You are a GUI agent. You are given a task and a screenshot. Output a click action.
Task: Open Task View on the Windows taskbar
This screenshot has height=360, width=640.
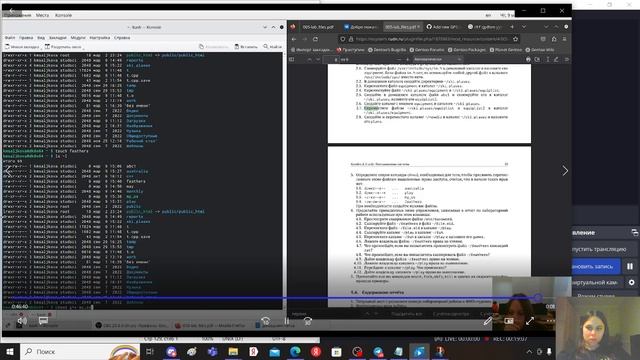[x=150, y=351]
